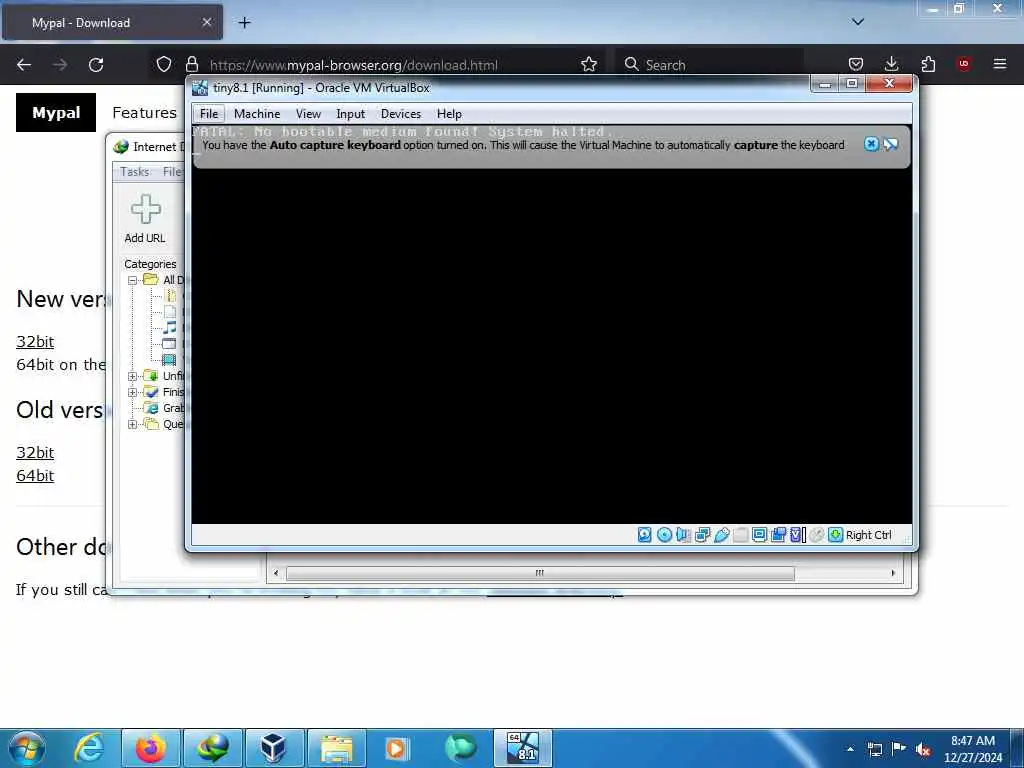Go back in the browser
This screenshot has width=1024, height=768.
24,65
